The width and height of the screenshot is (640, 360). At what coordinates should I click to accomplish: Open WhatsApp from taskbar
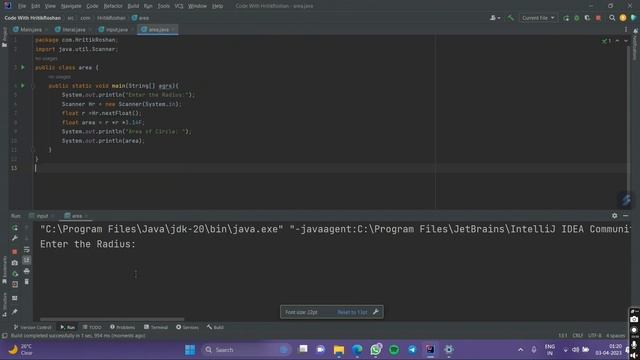click(376, 350)
